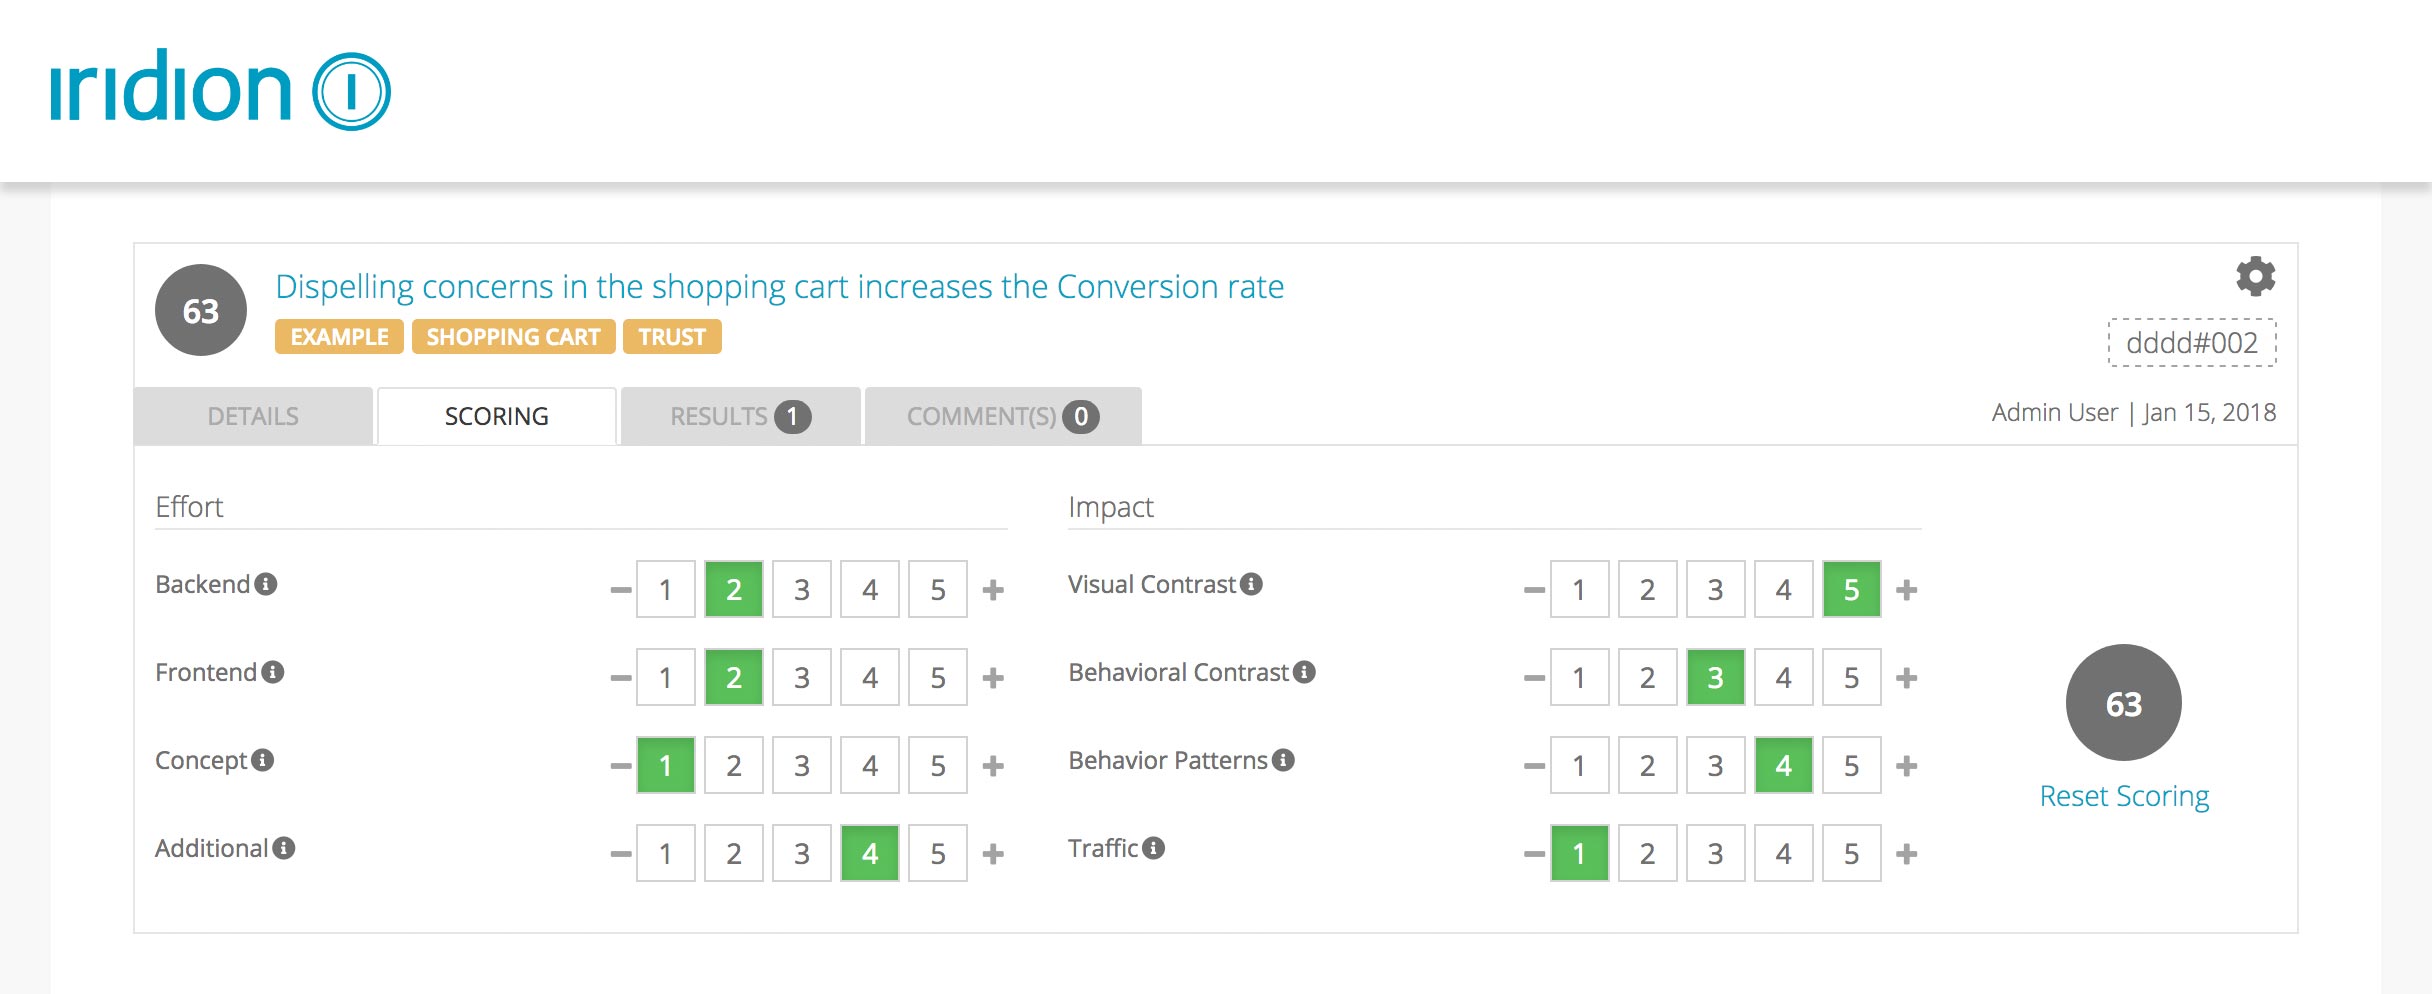Set Backend effort to 1

pos(666,590)
